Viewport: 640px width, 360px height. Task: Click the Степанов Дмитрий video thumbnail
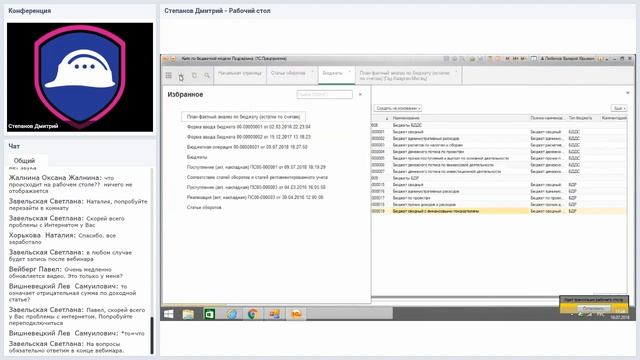[80, 77]
